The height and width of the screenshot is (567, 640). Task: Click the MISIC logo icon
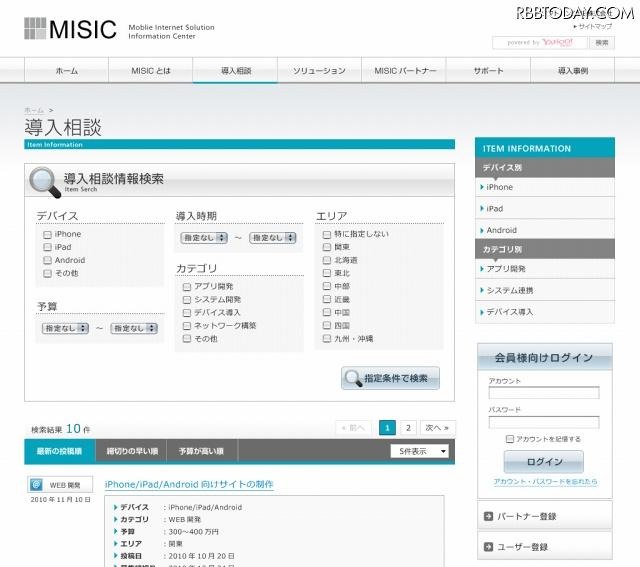pos(35,29)
